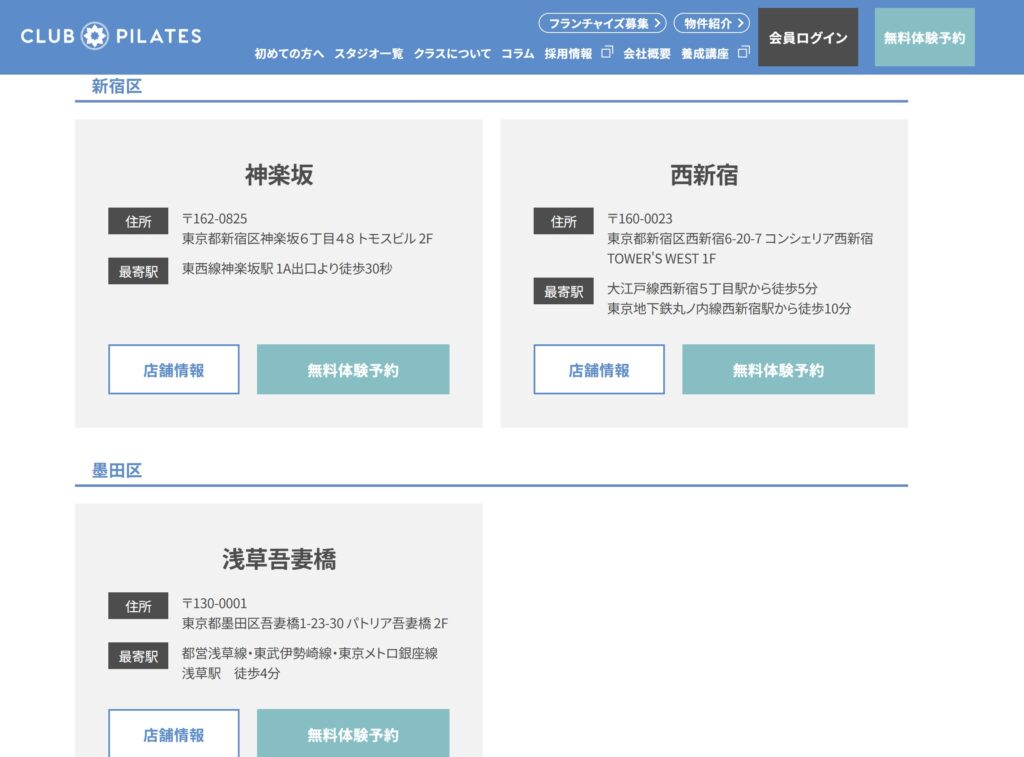Open フランチャイズ募集 pill link
The image size is (1024, 757).
coord(602,24)
